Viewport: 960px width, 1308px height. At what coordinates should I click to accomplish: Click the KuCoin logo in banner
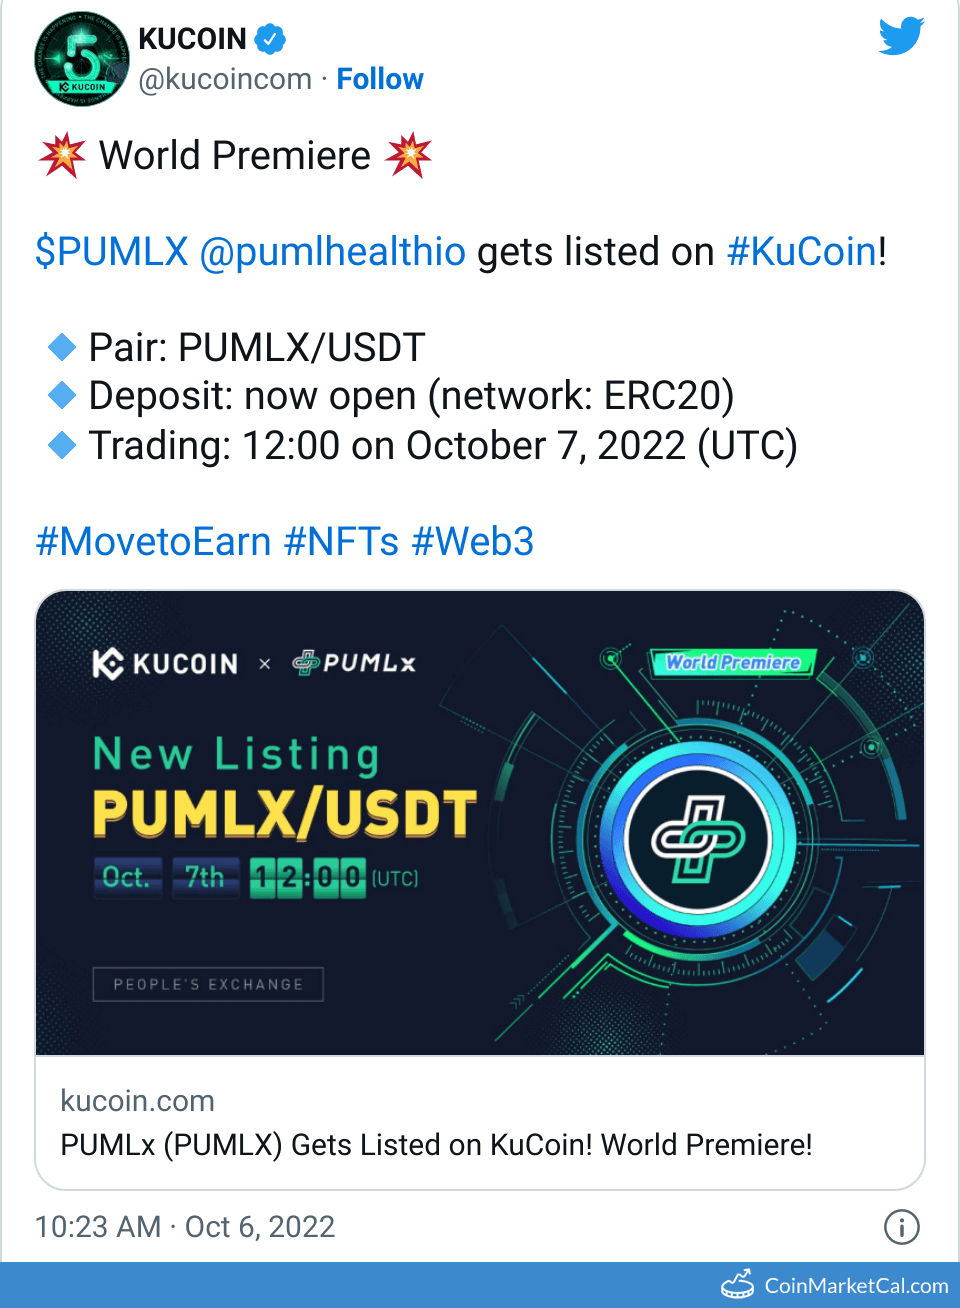pos(166,664)
